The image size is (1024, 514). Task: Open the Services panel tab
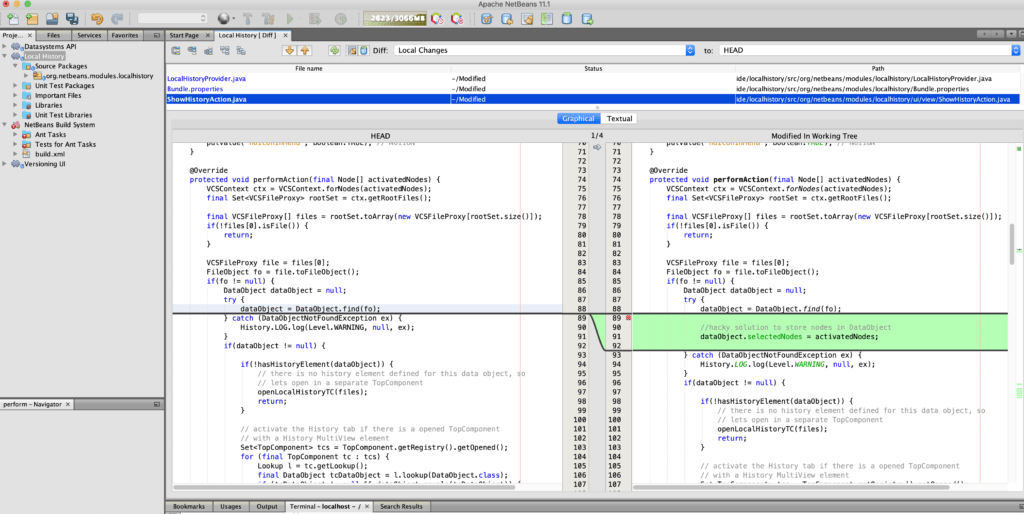point(89,35)
